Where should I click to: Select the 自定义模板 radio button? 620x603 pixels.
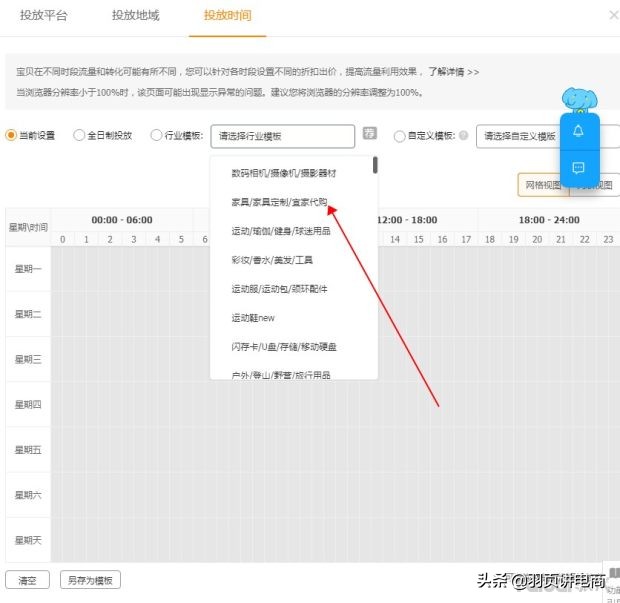pyautogui.click(x=399, y=136)
